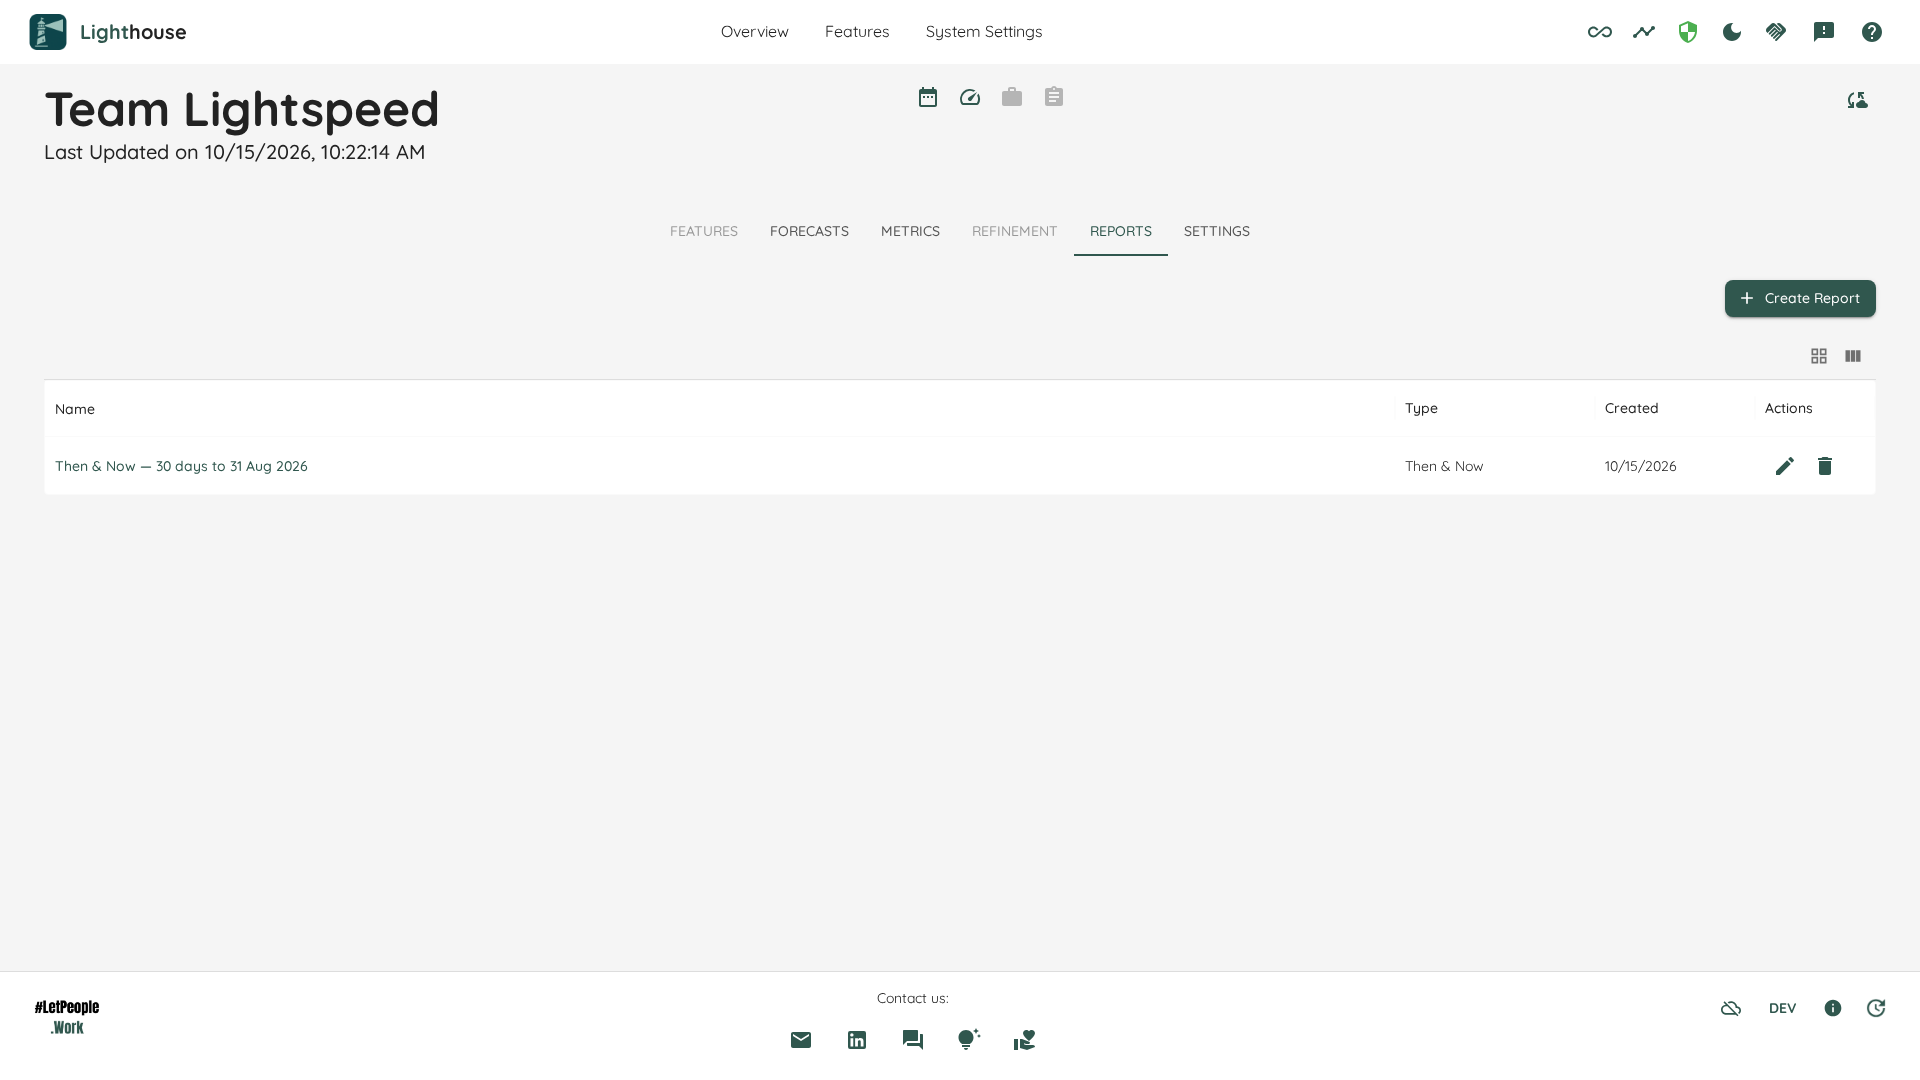Click the speedometer gauge icon
Viewport: 1920px width, 1080px height.
[970, 97]
